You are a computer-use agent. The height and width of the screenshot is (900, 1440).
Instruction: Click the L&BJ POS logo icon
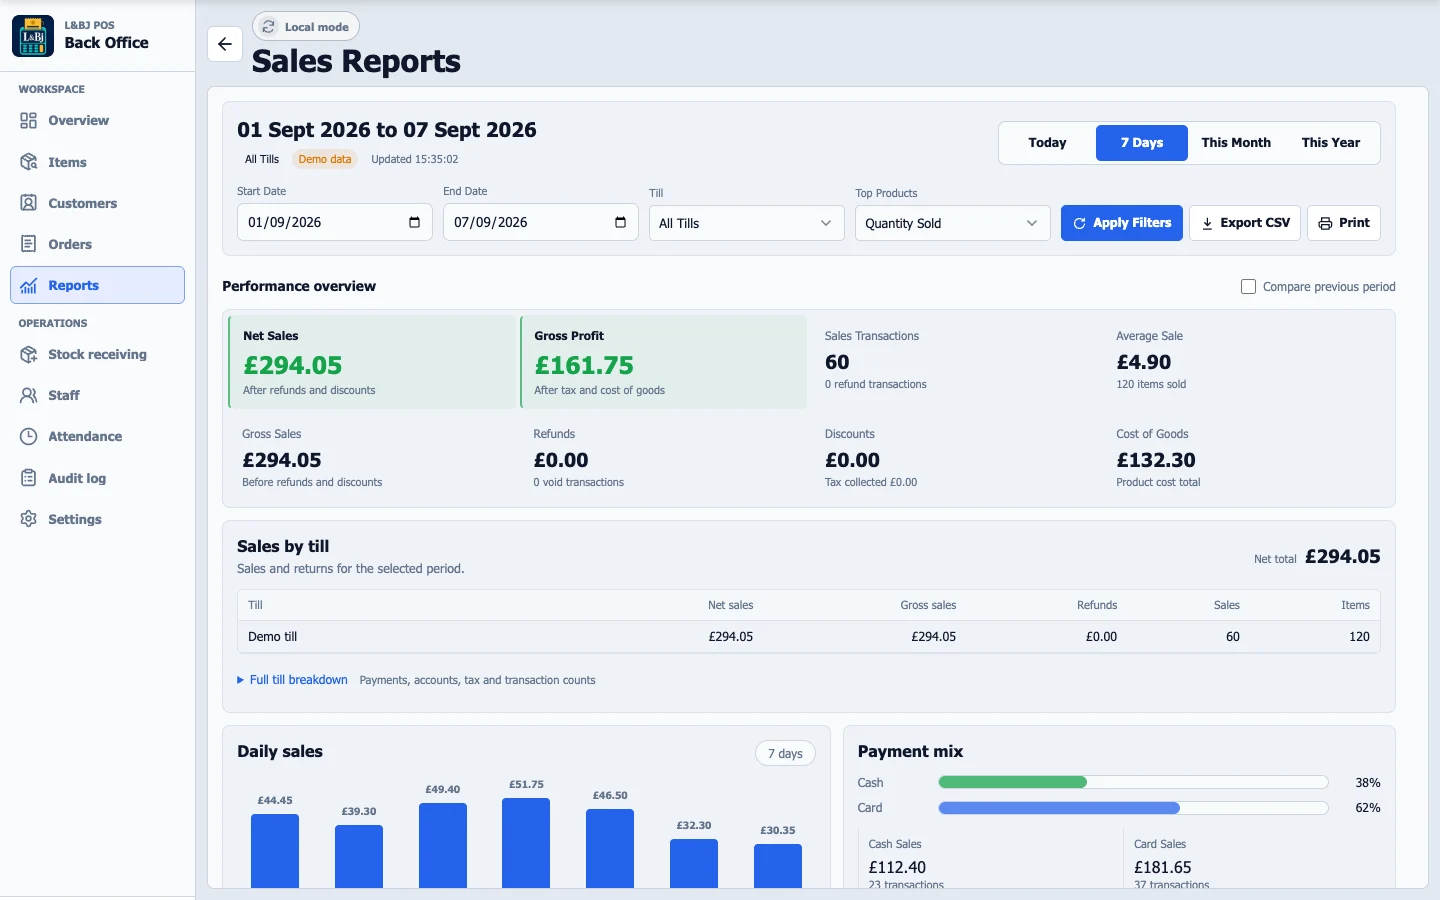tap(33, 36)
